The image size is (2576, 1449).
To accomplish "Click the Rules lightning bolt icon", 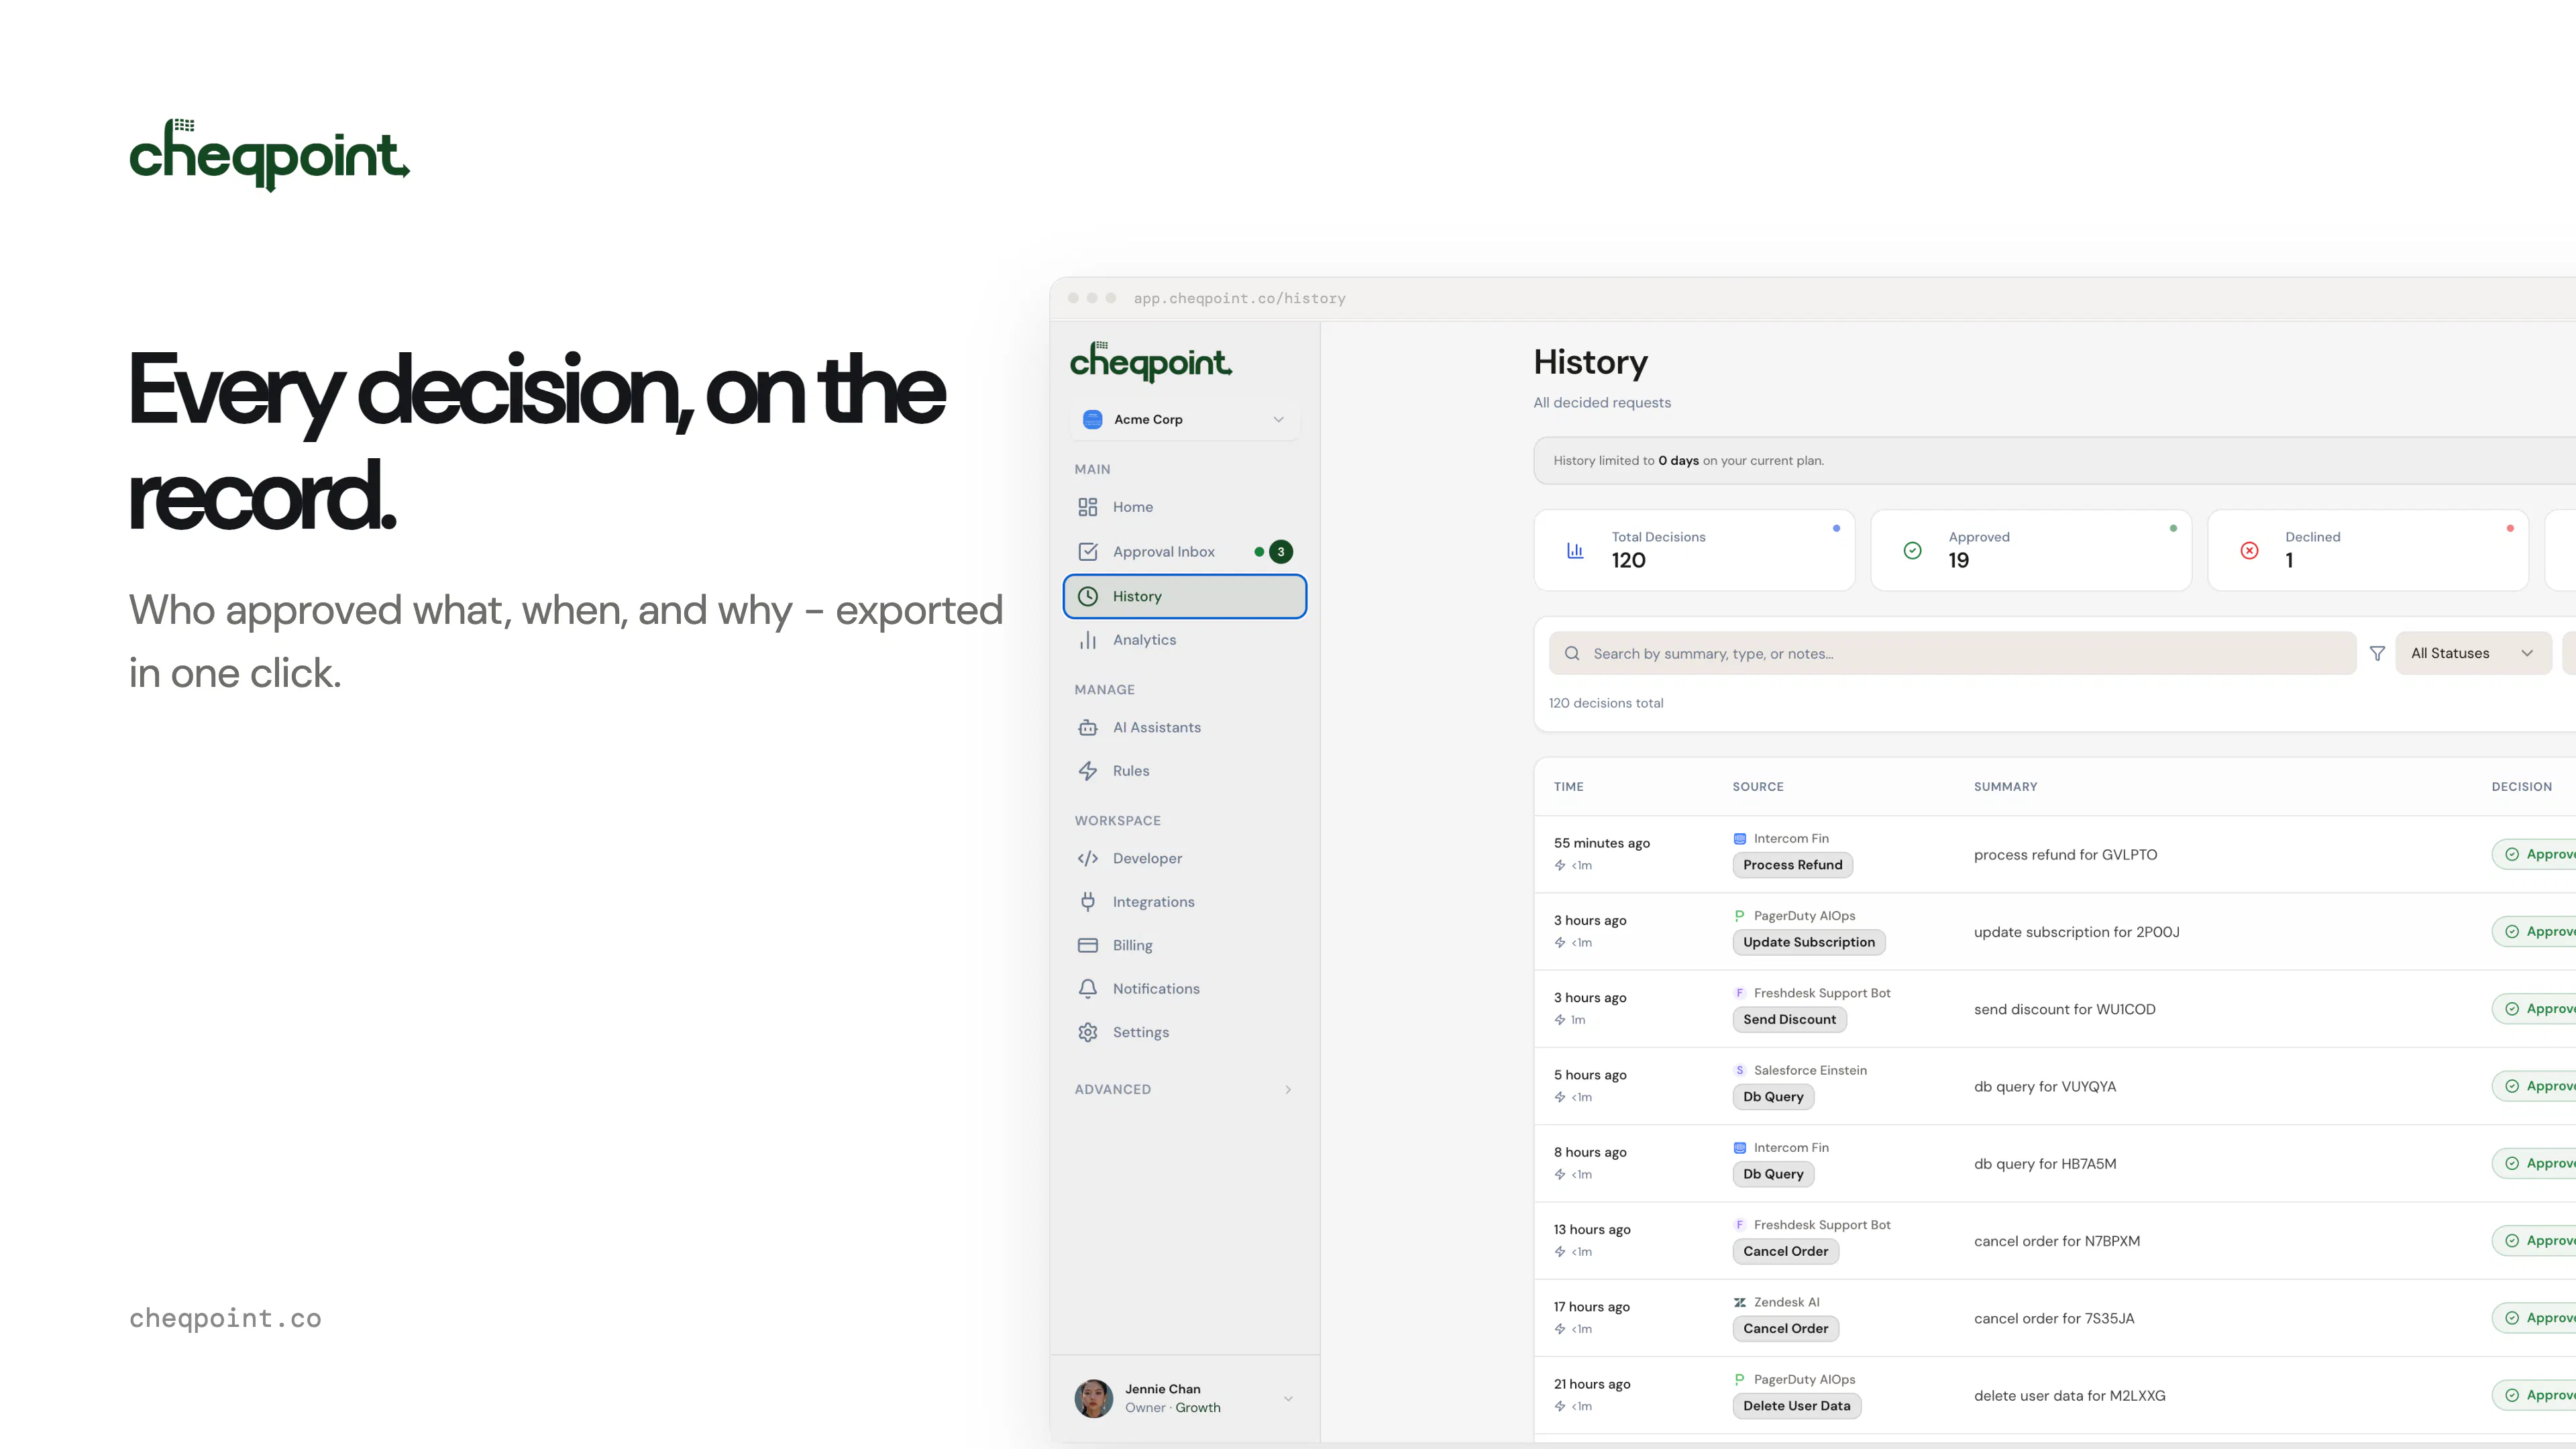I will pos(1087,771).
